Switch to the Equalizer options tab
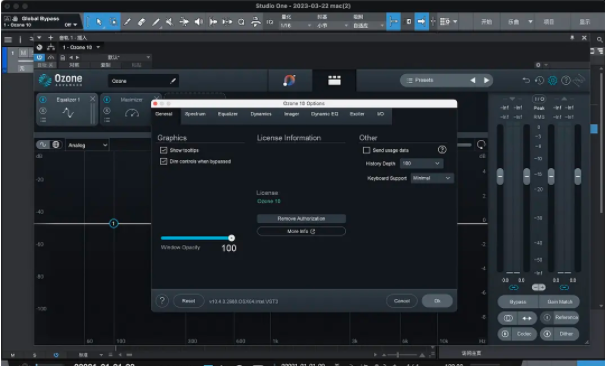Viewport: 605px width, 366px height. [x=228, y=114]
